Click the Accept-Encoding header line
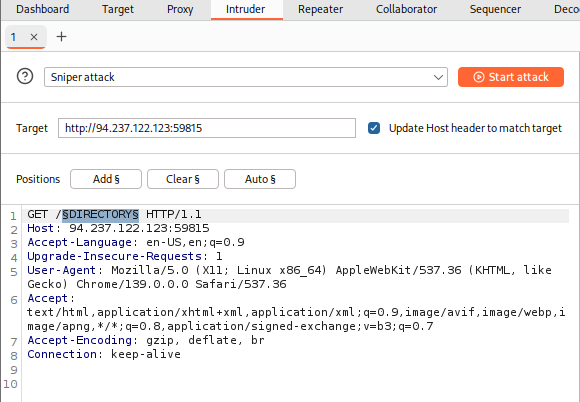The height and width of the screenshot is (402, 580). (146, 340)
